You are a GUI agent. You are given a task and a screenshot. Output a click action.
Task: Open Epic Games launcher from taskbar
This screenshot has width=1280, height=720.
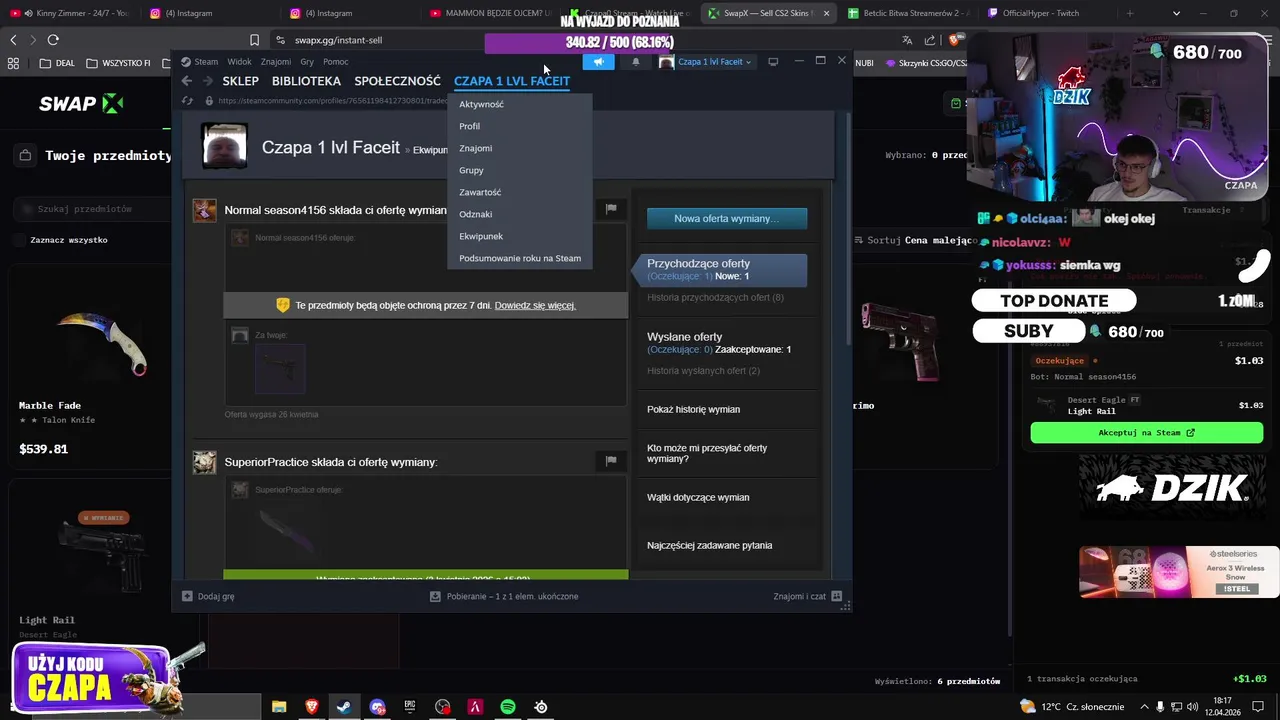pyautogui.click(x=410, y=707)
